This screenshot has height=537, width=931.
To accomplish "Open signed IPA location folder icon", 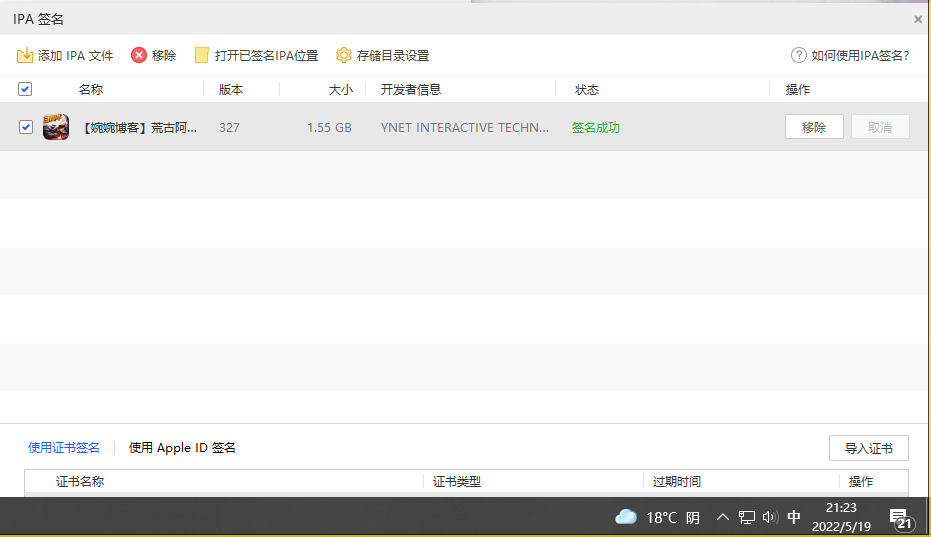I will (202, 56).
